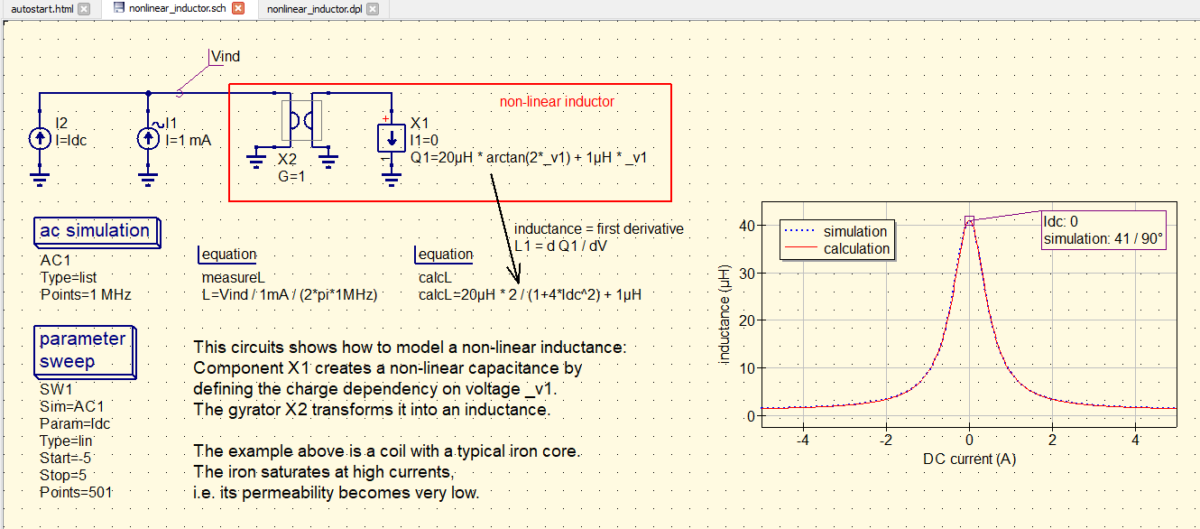Screen dimensions: 1200x529
Task: Select the I1 AC current source symbol
Action: coord(148,138)
